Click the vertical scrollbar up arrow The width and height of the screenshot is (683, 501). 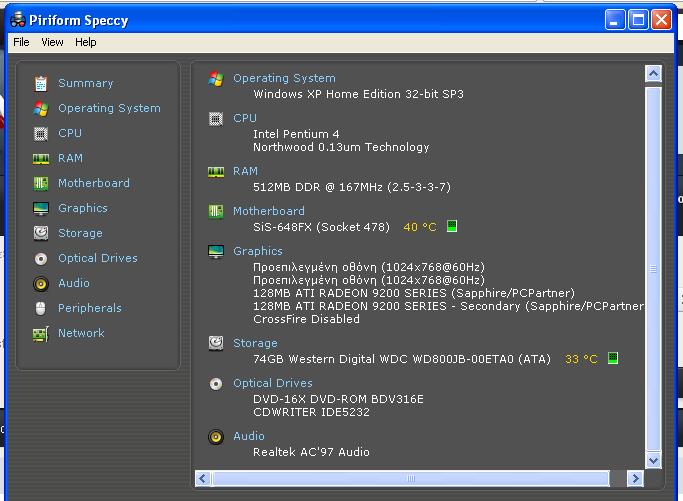click(x=653, y=74)
